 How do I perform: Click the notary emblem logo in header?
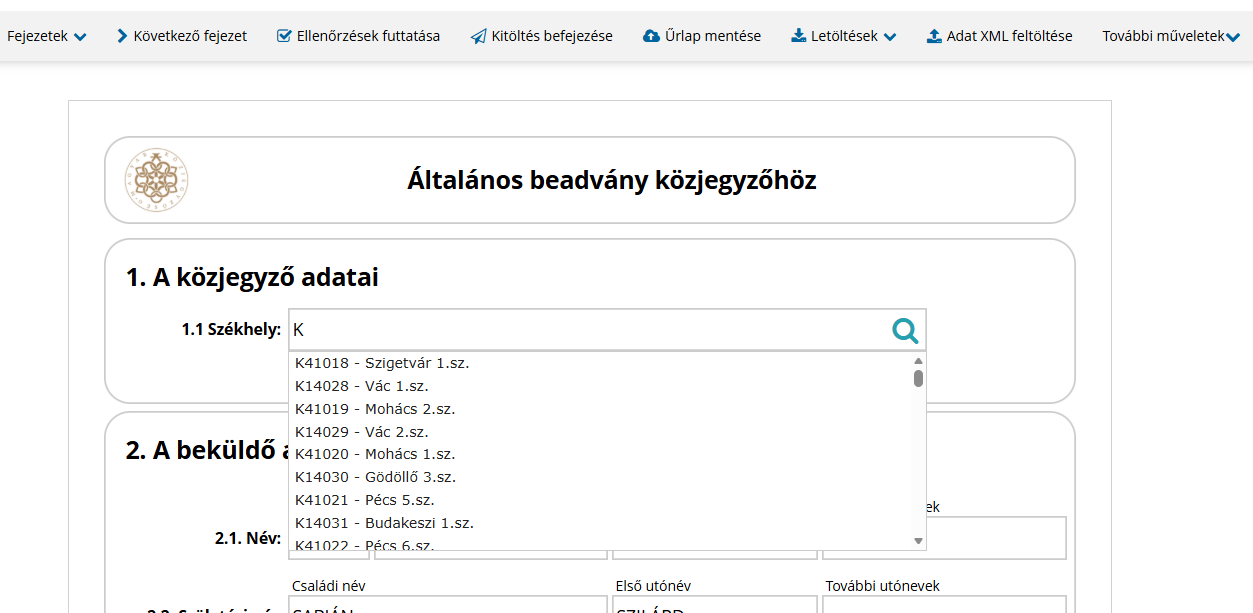point(157,180)
